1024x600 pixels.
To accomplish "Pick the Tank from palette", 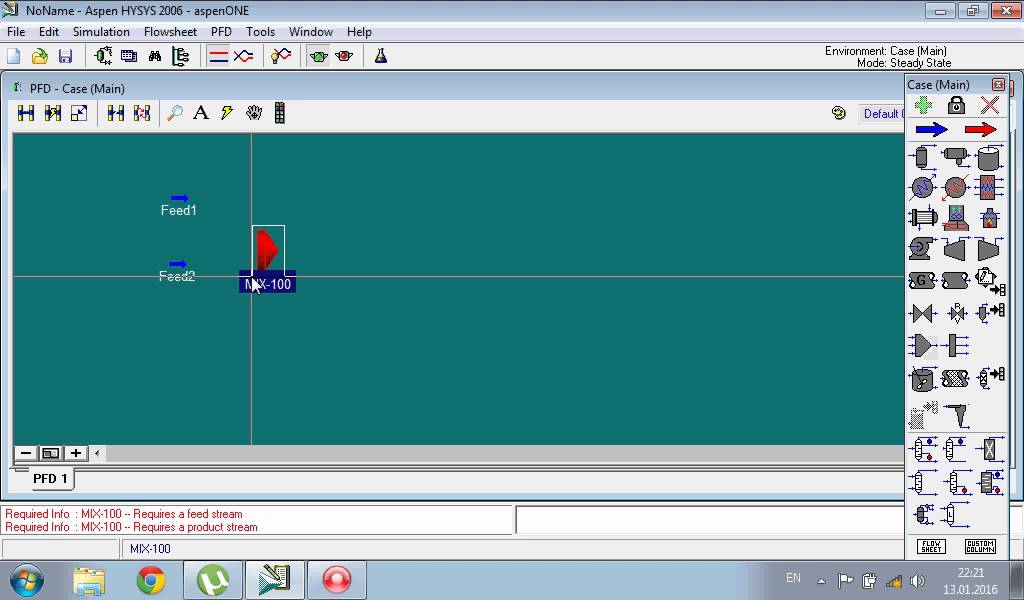I will 989,157.
